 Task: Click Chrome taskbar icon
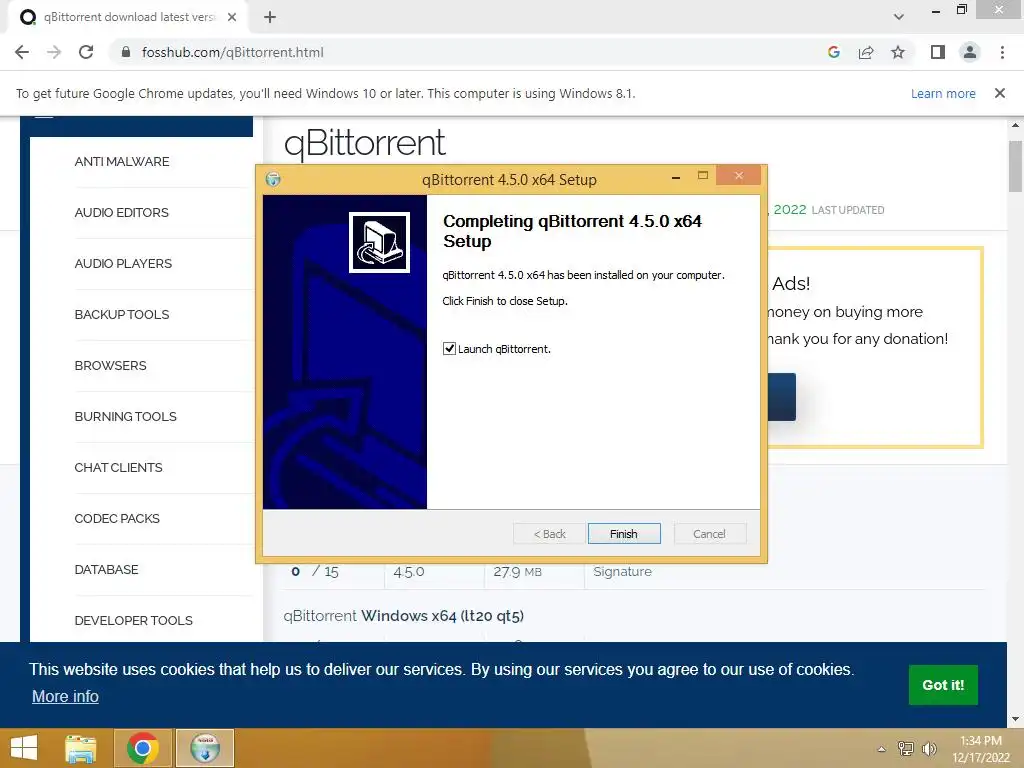click(x=143, y=748)
